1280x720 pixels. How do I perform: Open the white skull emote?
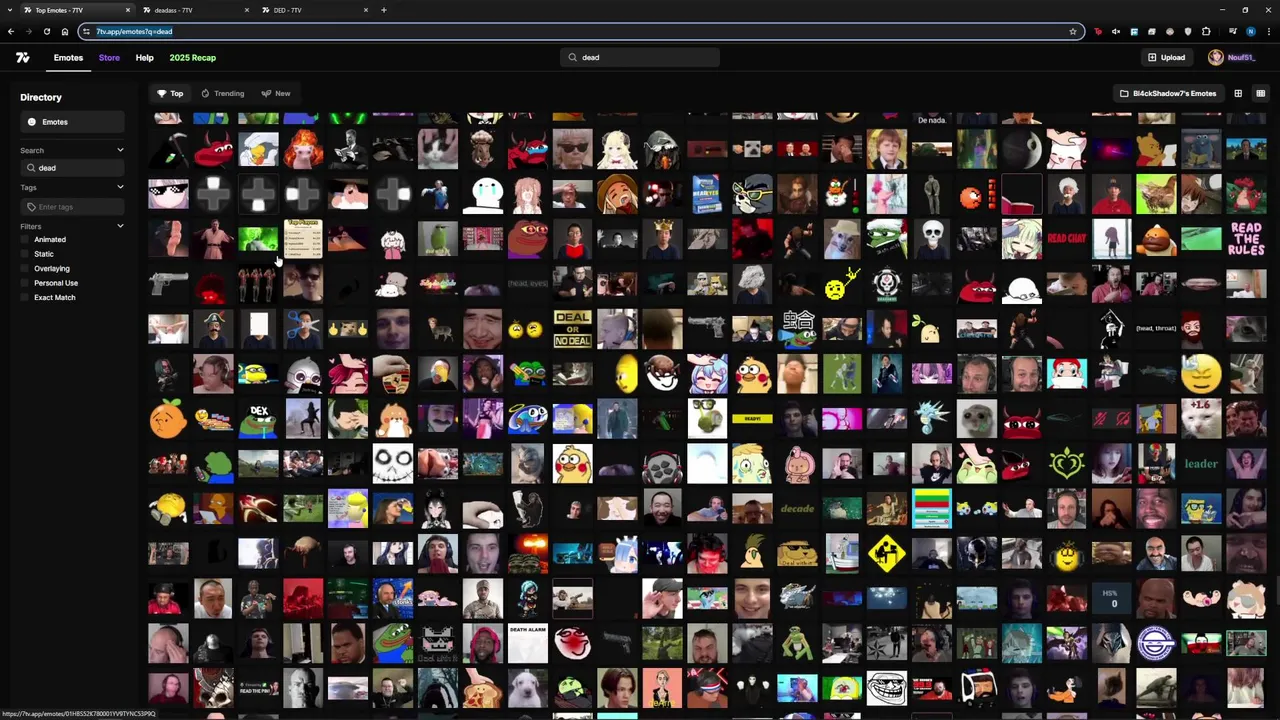(932, 239)
